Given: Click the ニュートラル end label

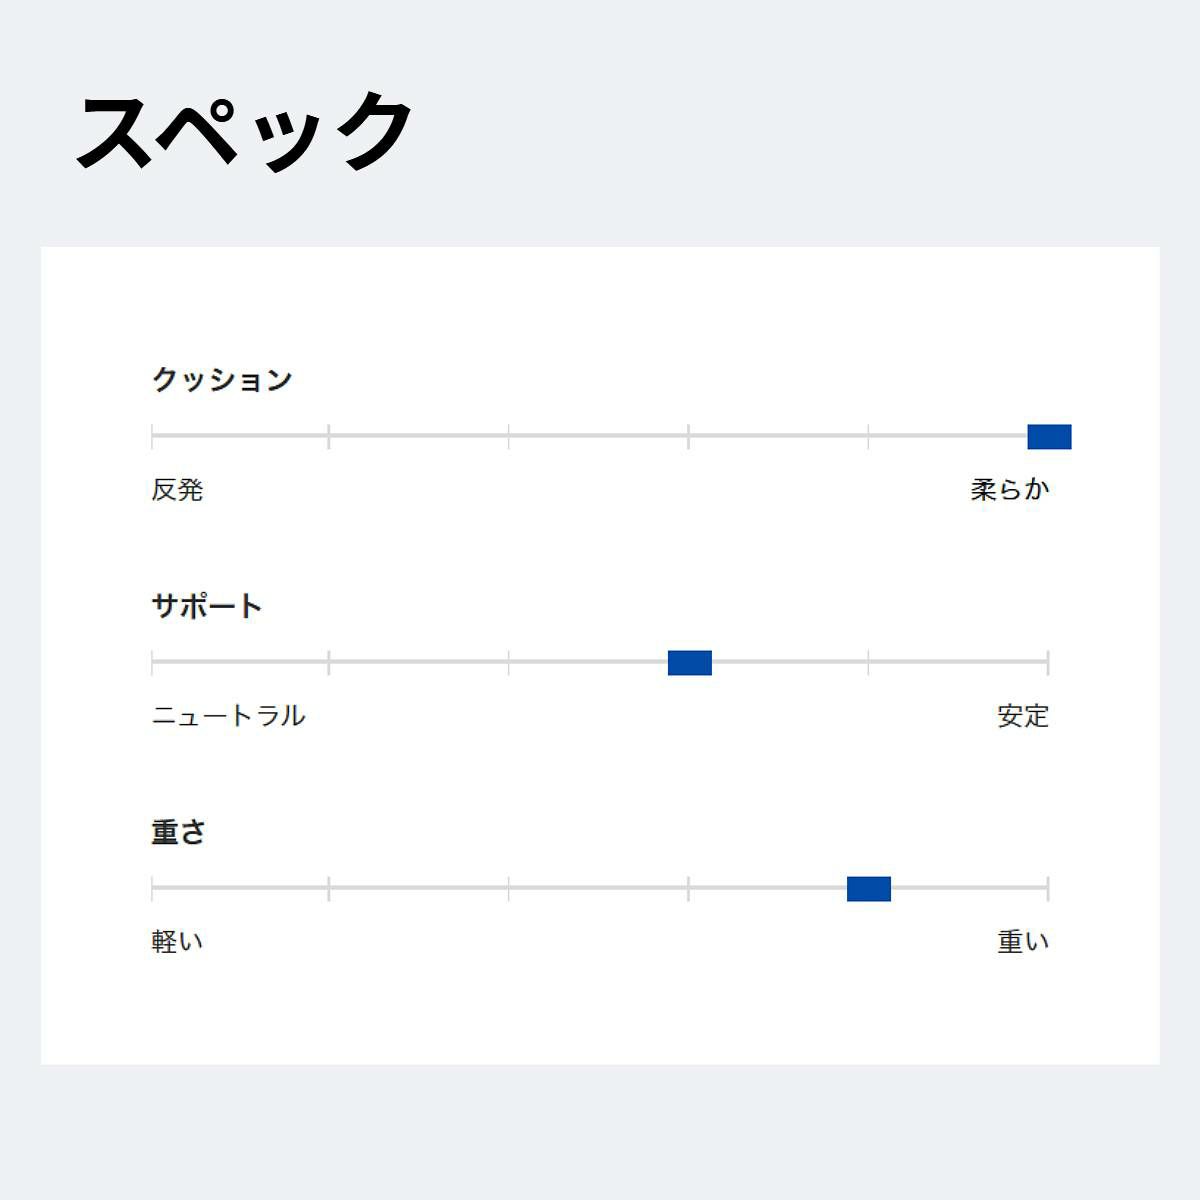Looking at the screenshot, I should coord(228,716).
